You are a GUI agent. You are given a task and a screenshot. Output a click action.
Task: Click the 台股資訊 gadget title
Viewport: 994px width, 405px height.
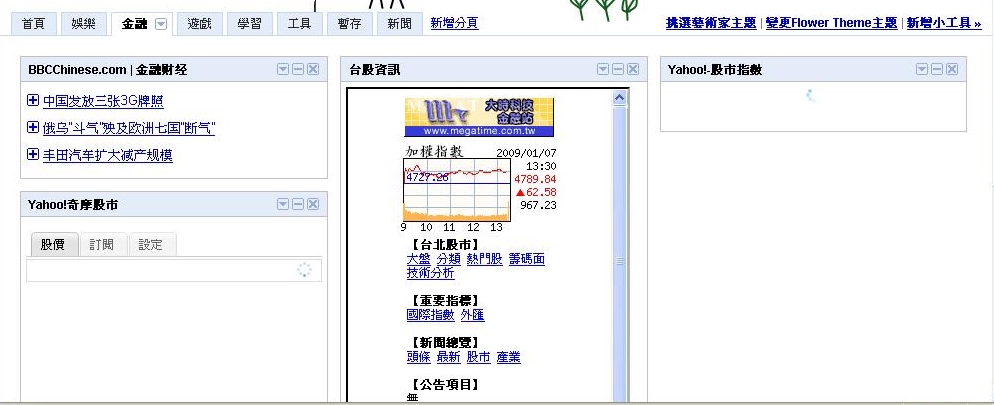click(x=375, y=70)
